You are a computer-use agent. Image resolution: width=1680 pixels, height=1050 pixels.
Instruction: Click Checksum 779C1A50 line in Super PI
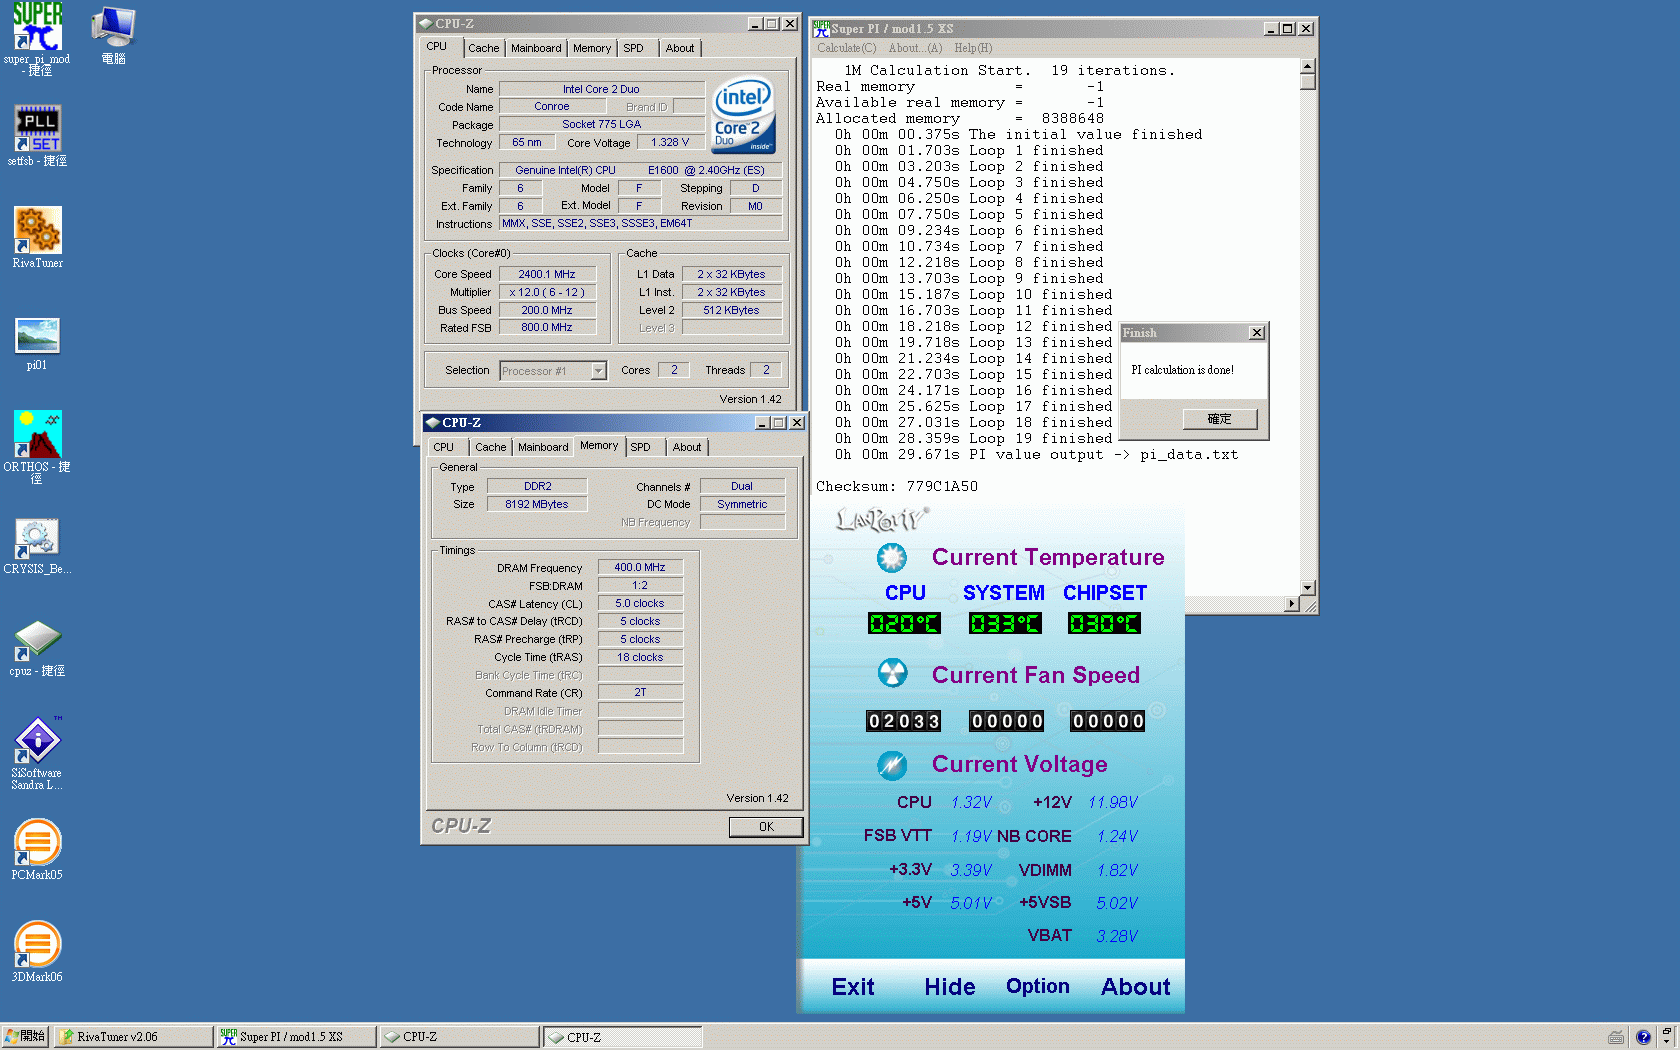click(x=897, y=486)
